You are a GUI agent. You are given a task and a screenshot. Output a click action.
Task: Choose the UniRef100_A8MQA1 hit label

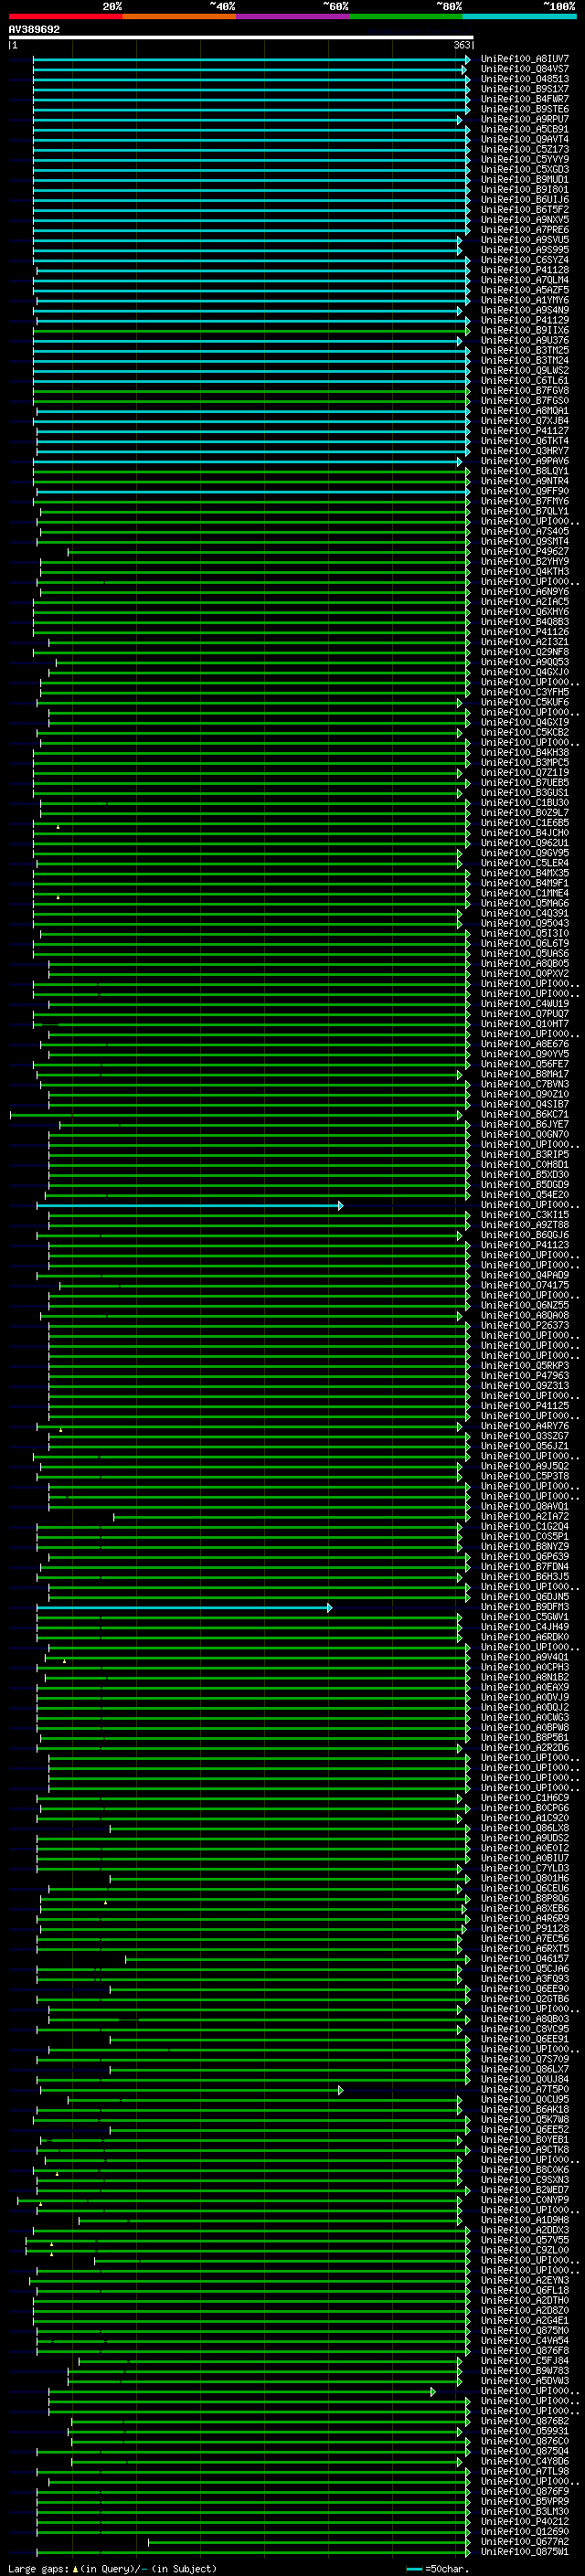[525, 411]
